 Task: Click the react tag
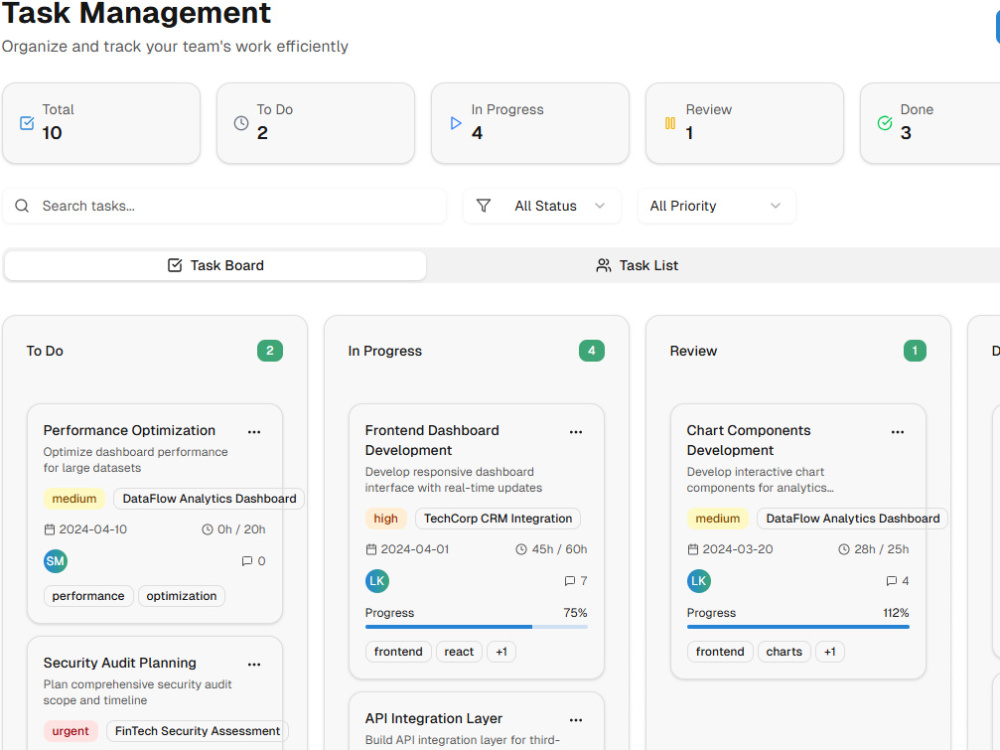459,652
